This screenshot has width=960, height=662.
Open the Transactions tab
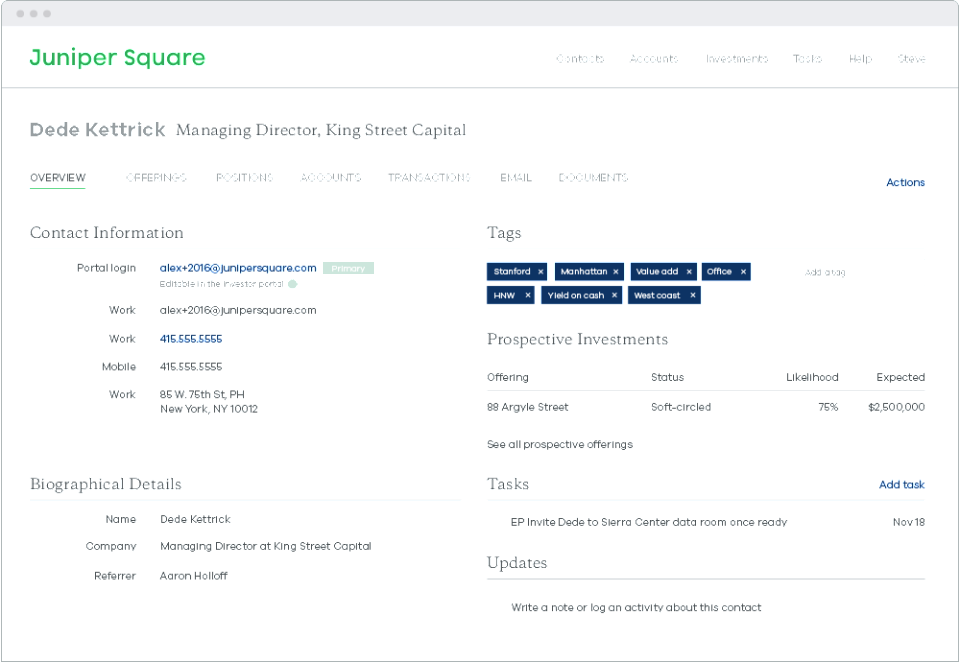tap(429, 178)
